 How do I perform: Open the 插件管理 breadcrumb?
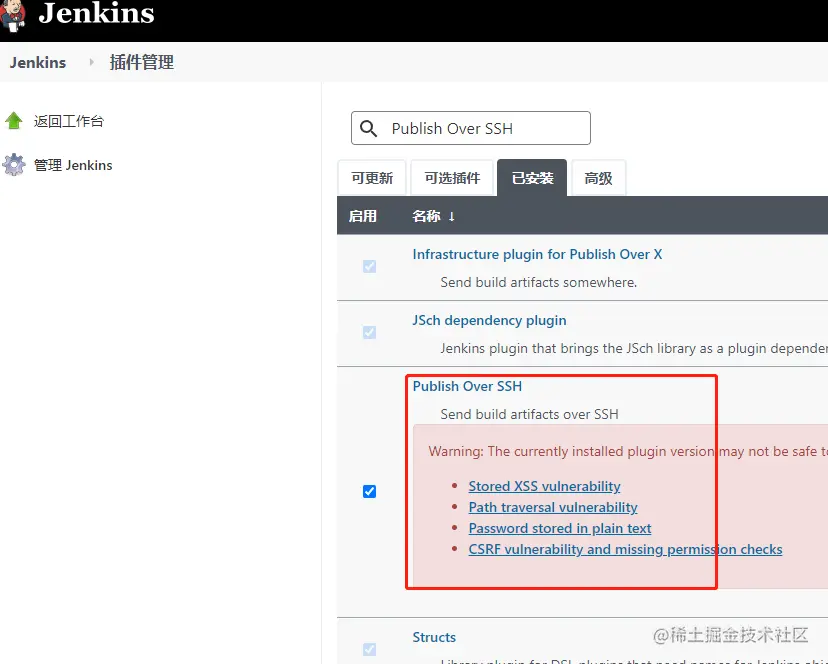(142, 62)
